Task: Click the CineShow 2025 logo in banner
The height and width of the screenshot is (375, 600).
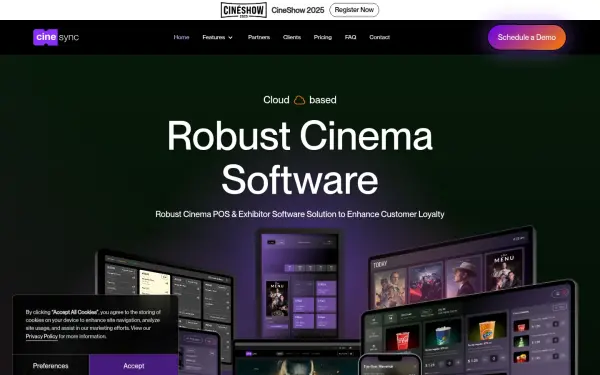Action: [x=244, y=10]
